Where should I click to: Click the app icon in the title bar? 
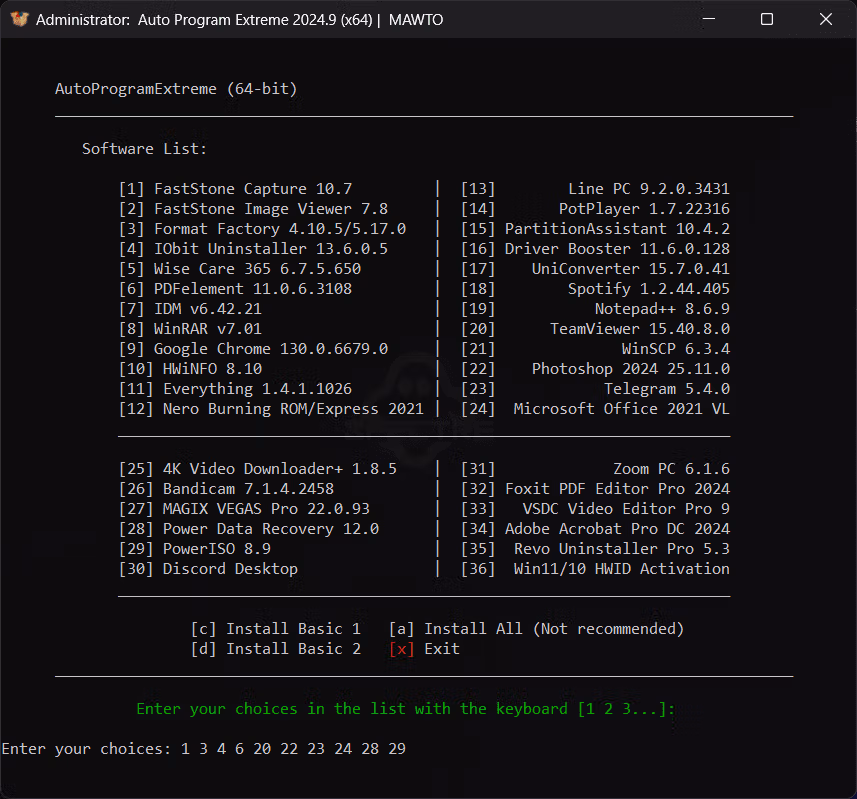19,19
